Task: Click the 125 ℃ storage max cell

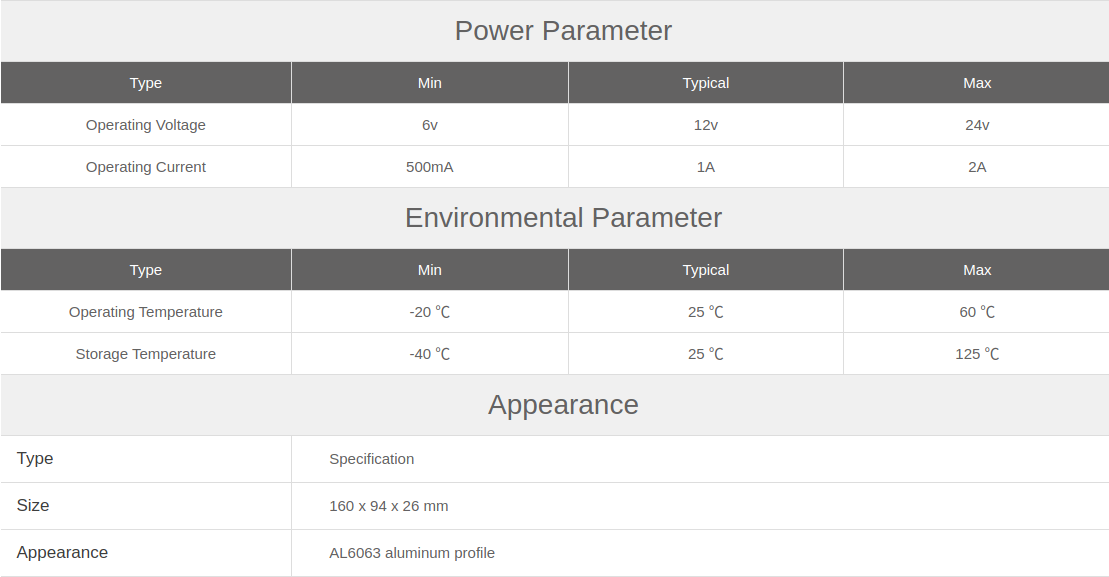Action: [x=977, y=354]
